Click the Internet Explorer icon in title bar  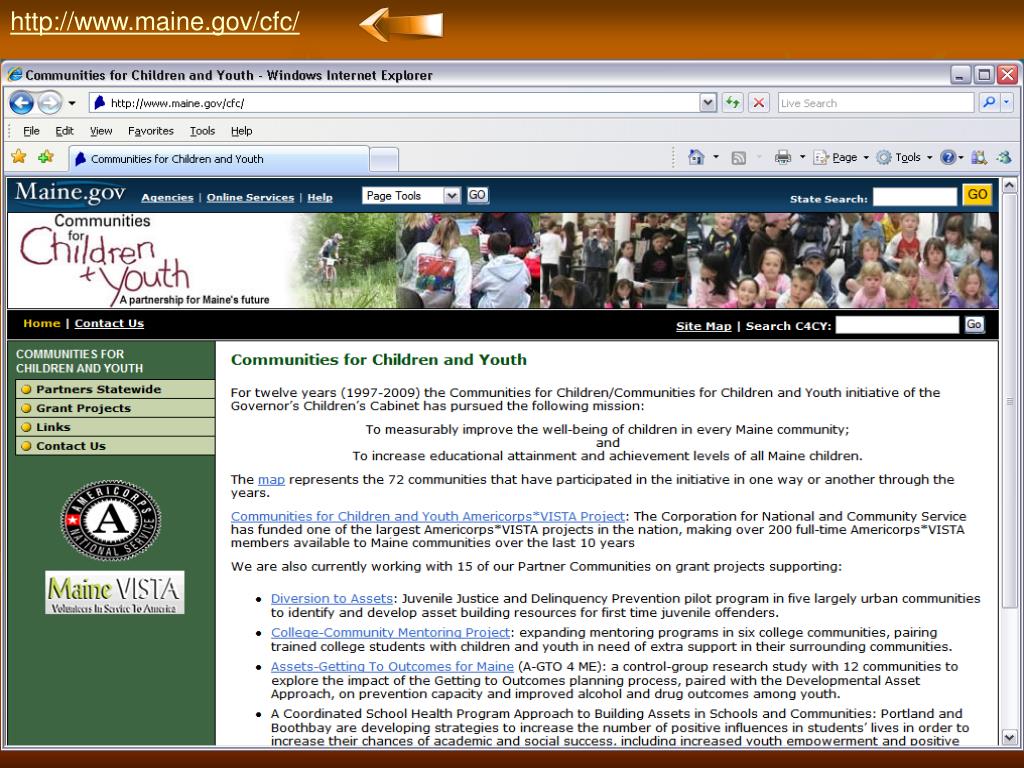click(14, 74)
